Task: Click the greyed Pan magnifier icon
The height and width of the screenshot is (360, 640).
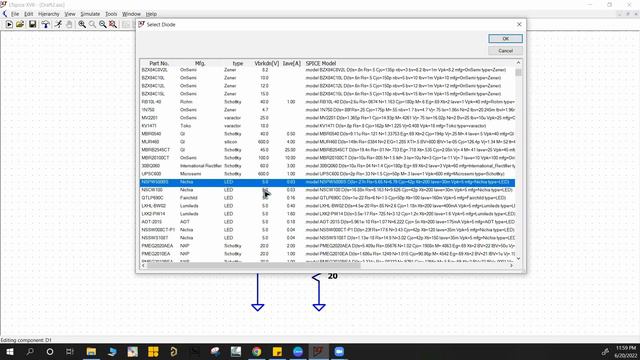Action: tap(93, 24)
